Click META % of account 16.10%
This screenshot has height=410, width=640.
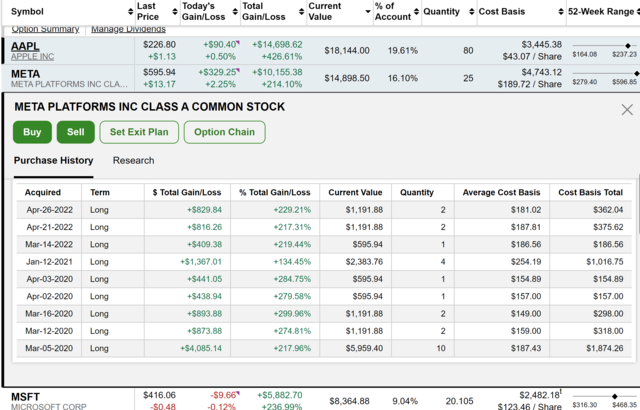402,78
